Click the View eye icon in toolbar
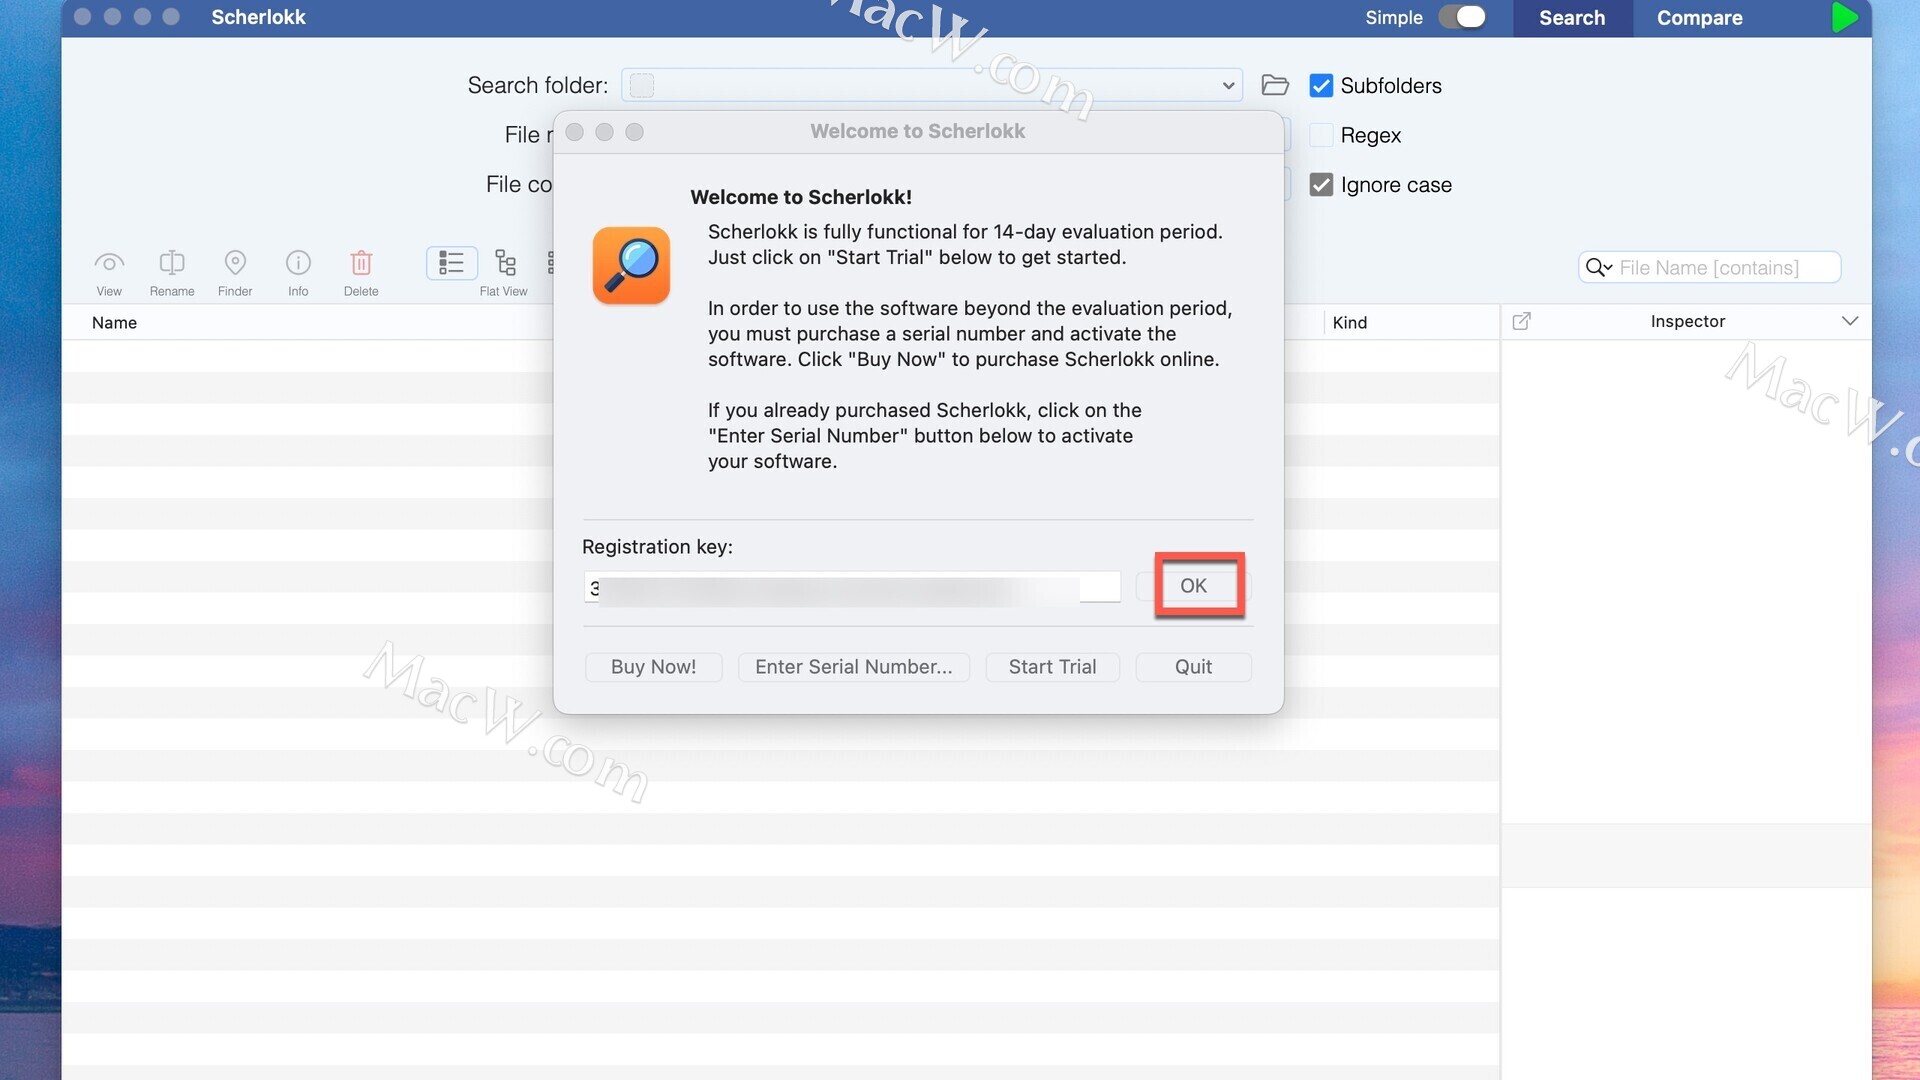The image size is (1920, 1080). coord(109,263)
